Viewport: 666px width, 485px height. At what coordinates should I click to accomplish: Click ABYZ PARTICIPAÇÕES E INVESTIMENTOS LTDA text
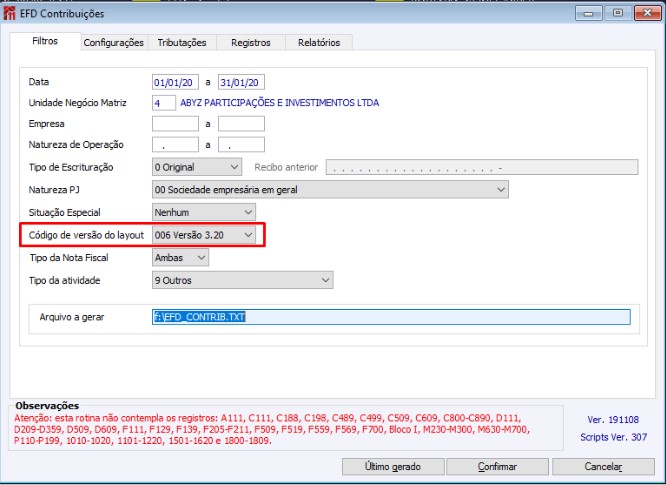(279, 103)
